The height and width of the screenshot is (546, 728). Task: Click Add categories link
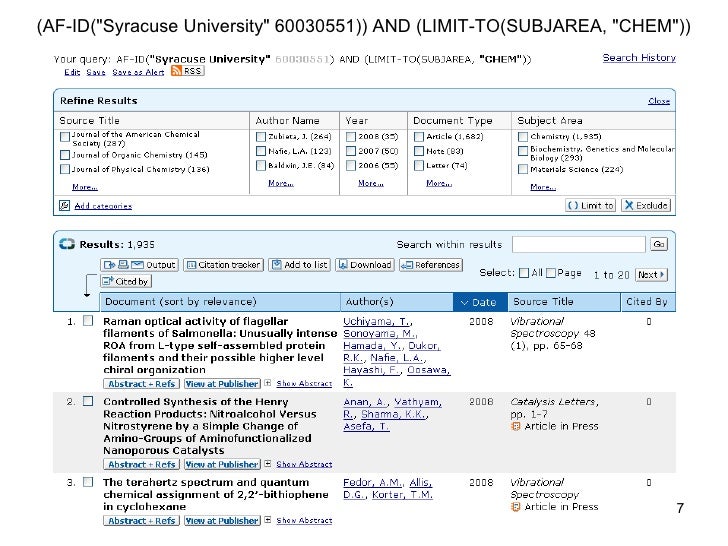coord(103,206)
